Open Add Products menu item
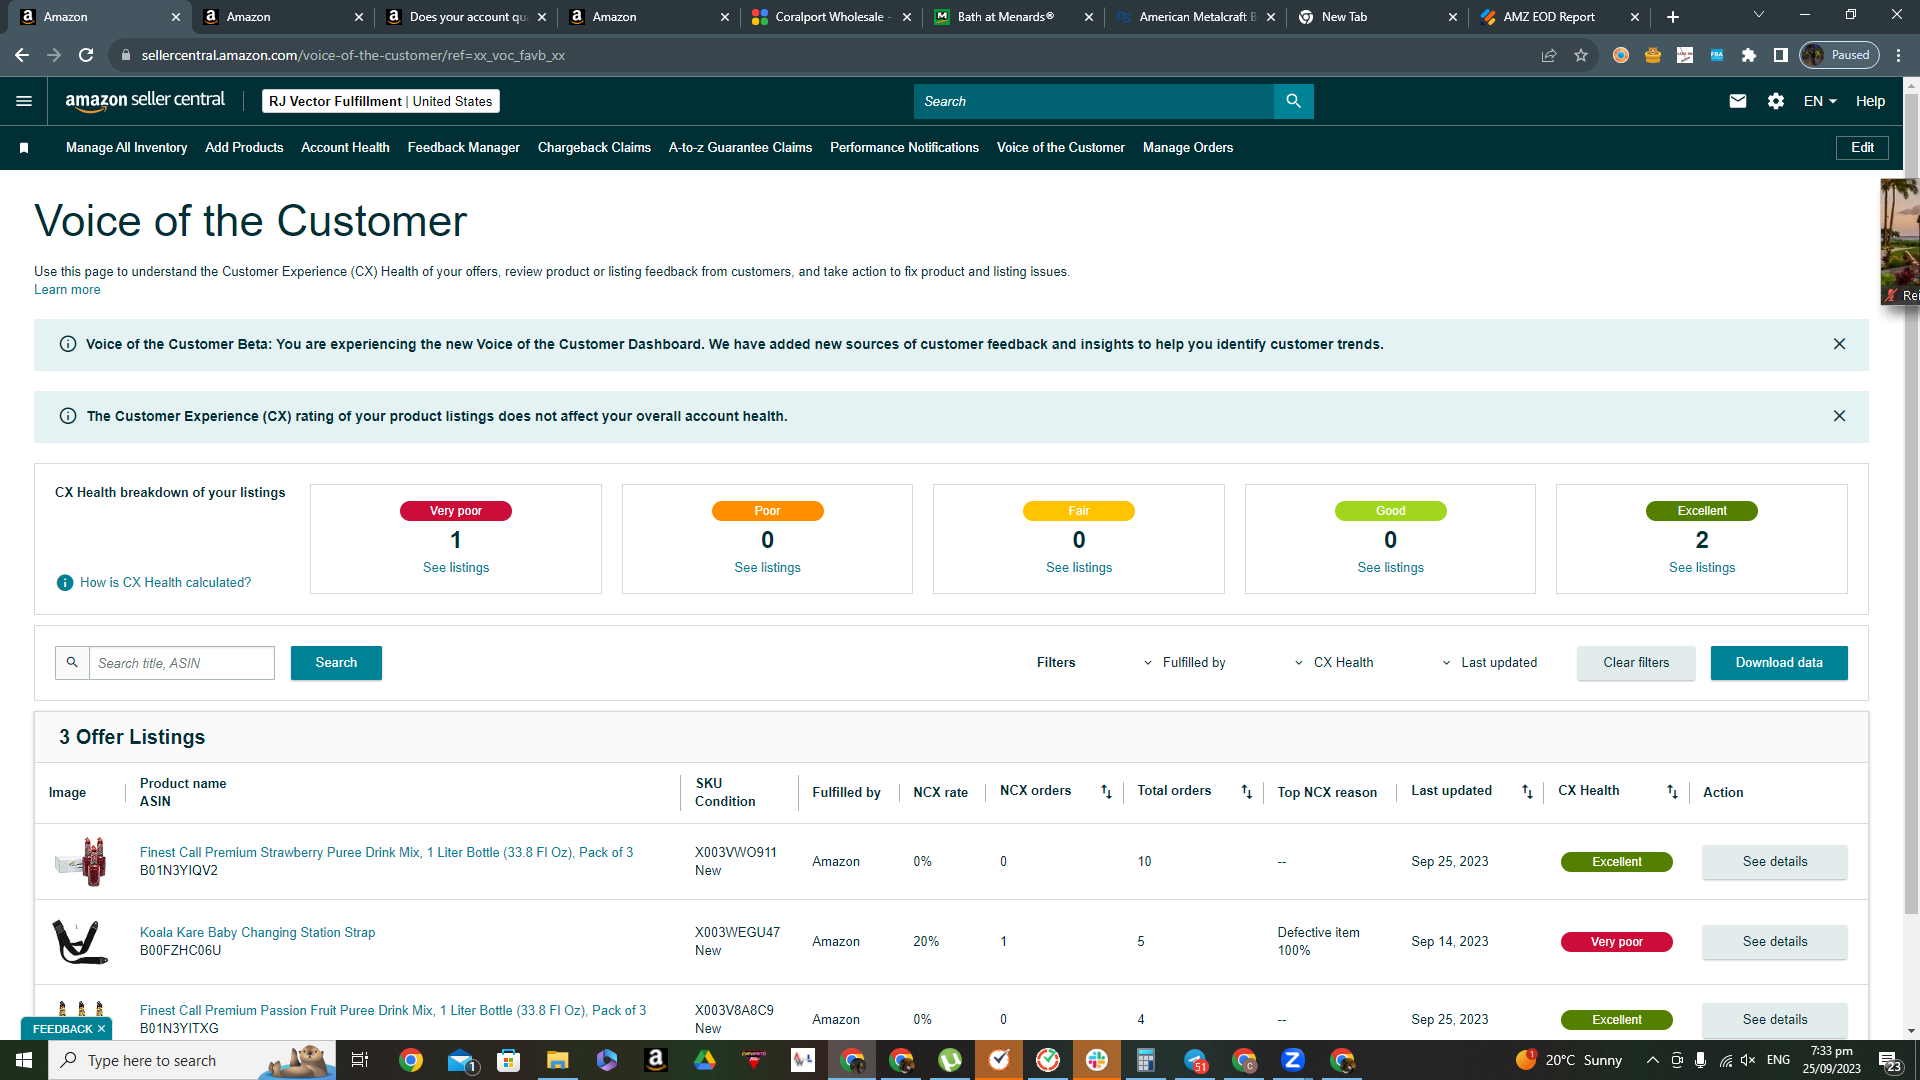 244,148
